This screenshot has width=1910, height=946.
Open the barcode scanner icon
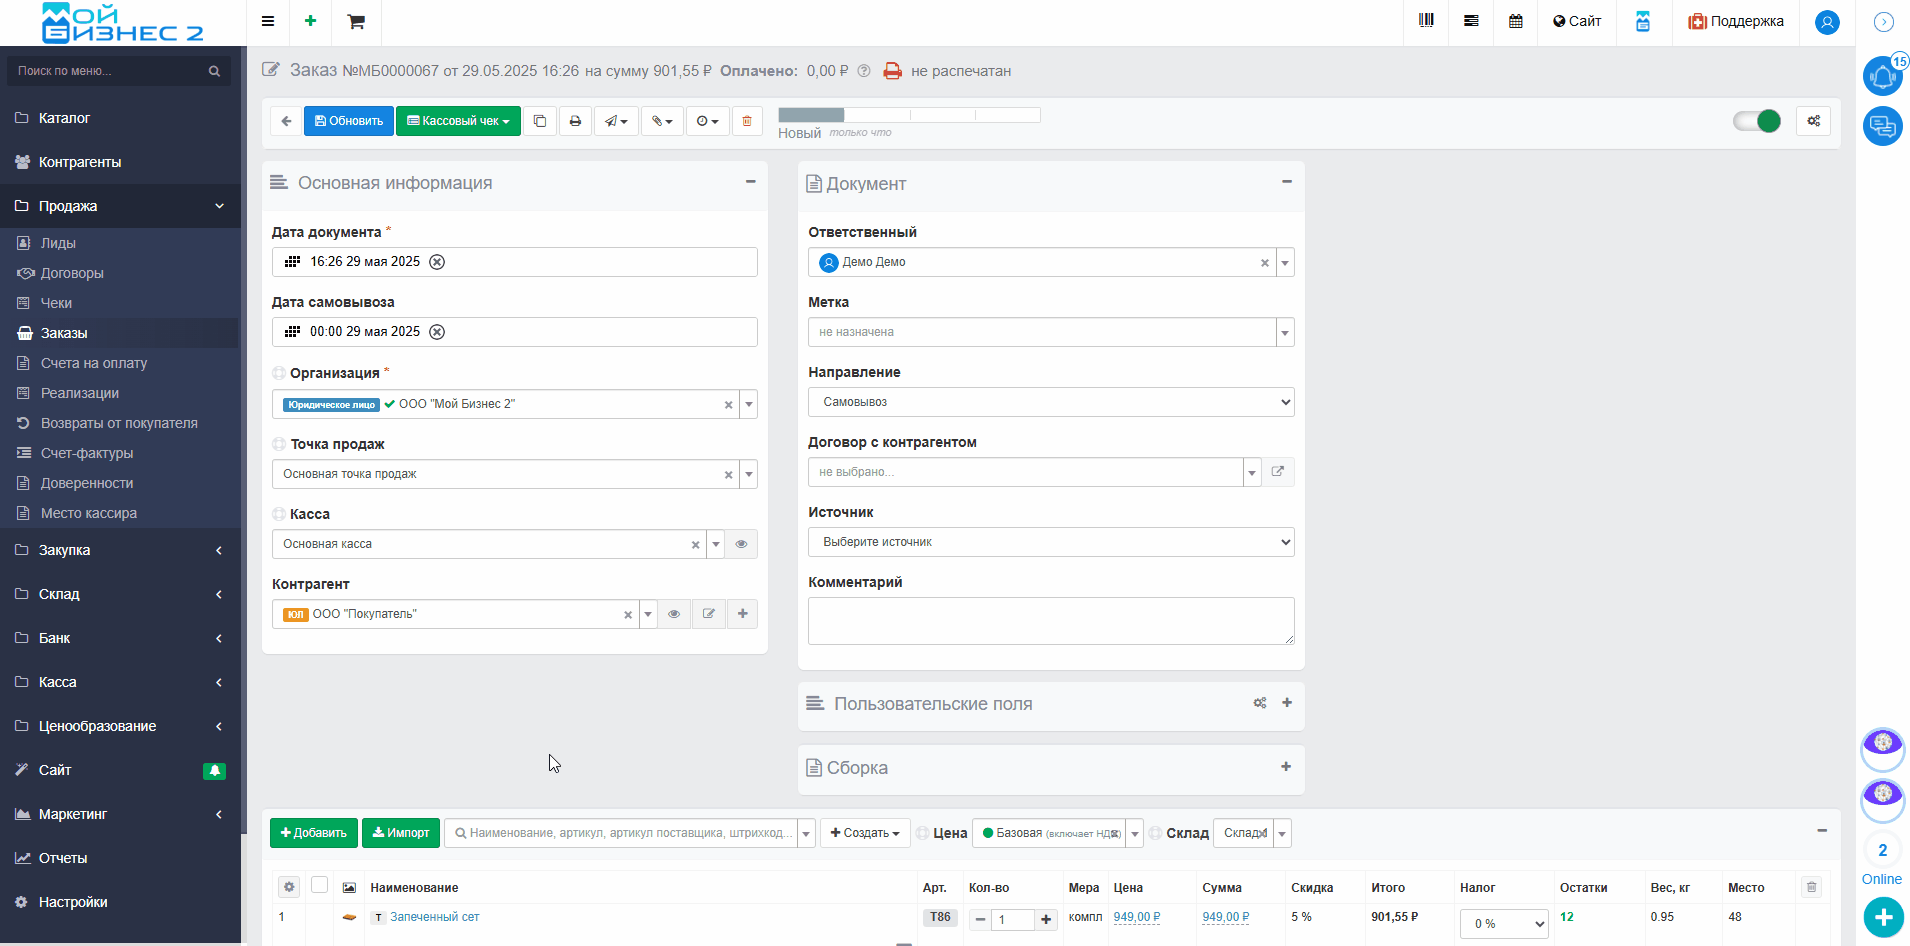click(1426, 21)
